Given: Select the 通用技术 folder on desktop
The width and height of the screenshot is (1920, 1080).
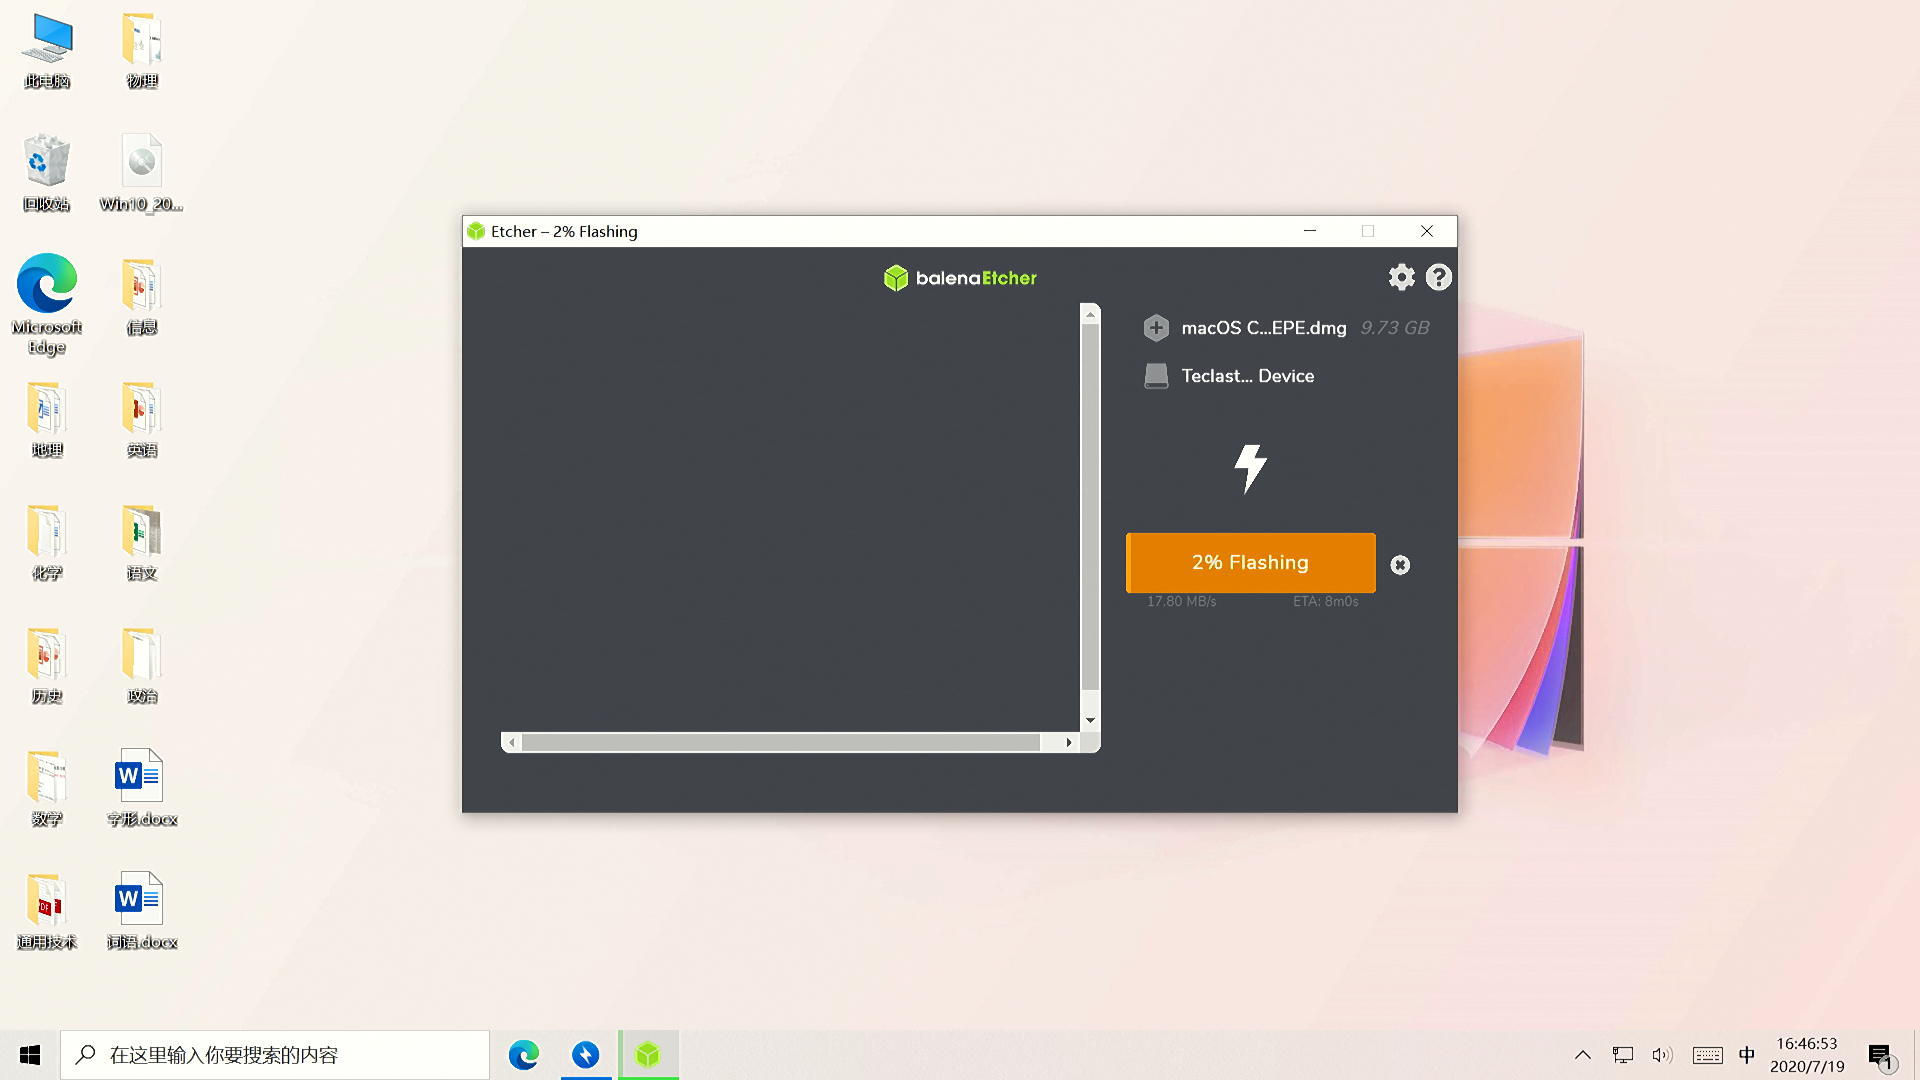Looking at the screenshot, I should coord(47,912).
